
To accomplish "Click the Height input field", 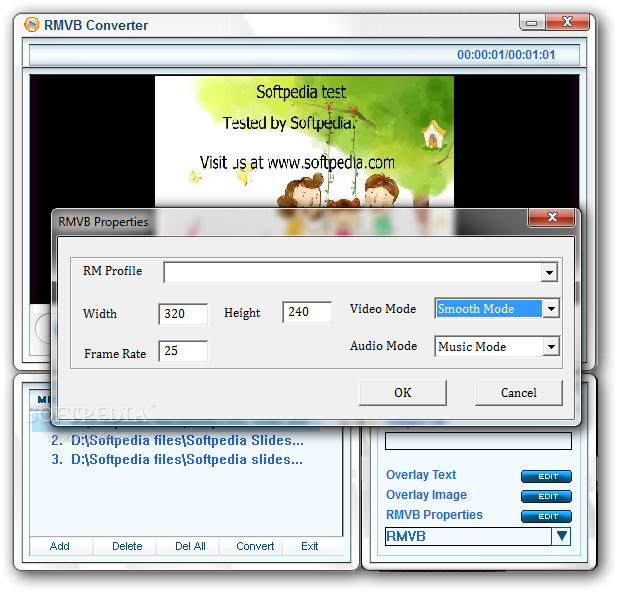I will click(x=307, y=312).
